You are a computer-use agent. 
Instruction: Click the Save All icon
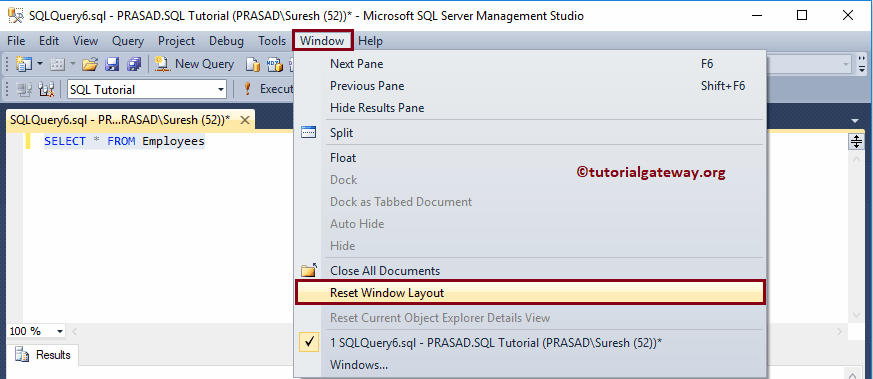coord(134,64)
